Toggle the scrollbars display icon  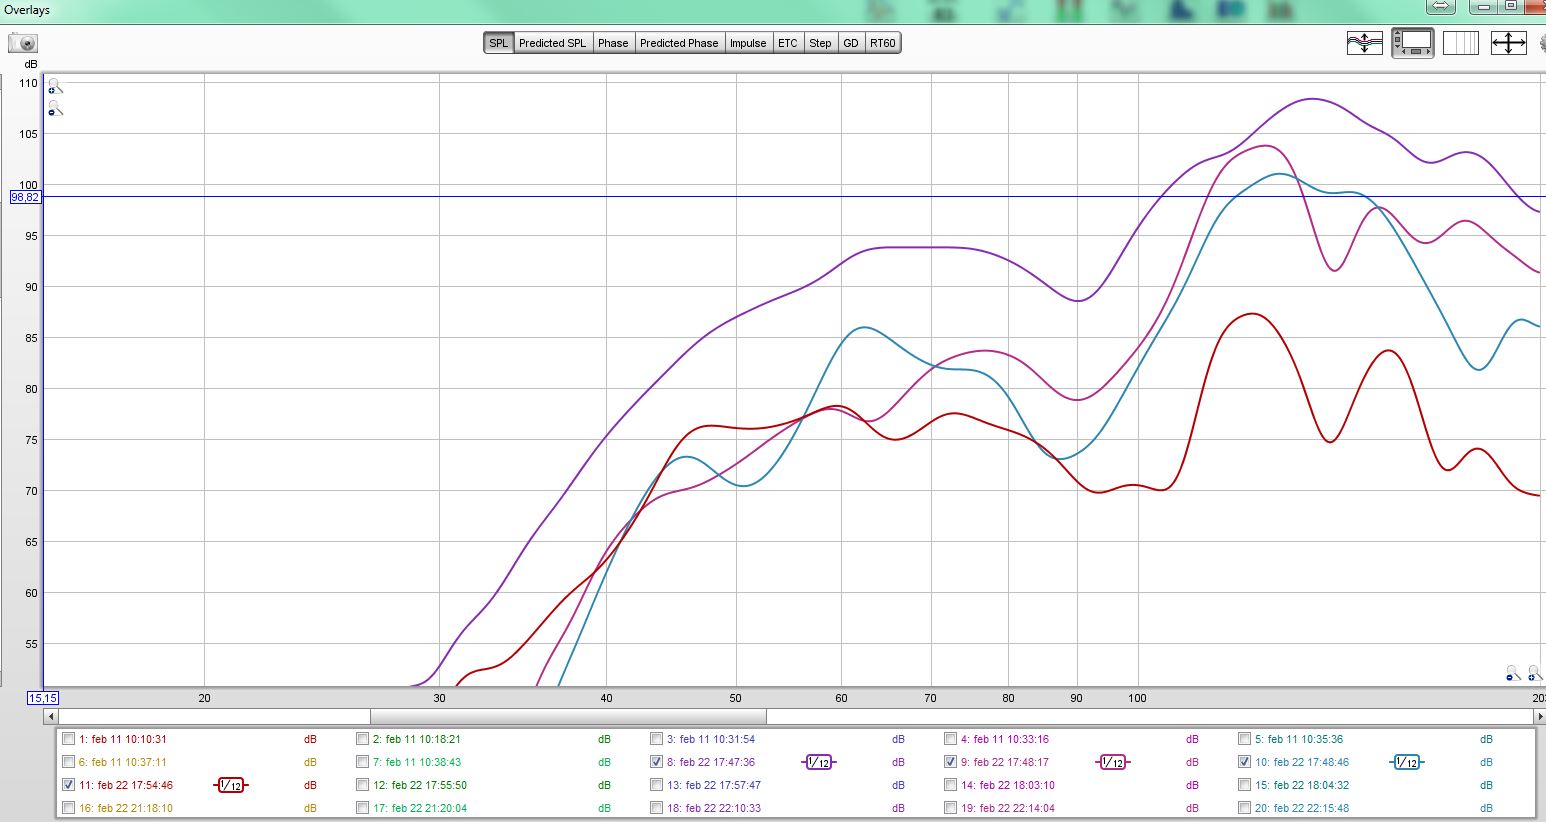[1412, 43]
